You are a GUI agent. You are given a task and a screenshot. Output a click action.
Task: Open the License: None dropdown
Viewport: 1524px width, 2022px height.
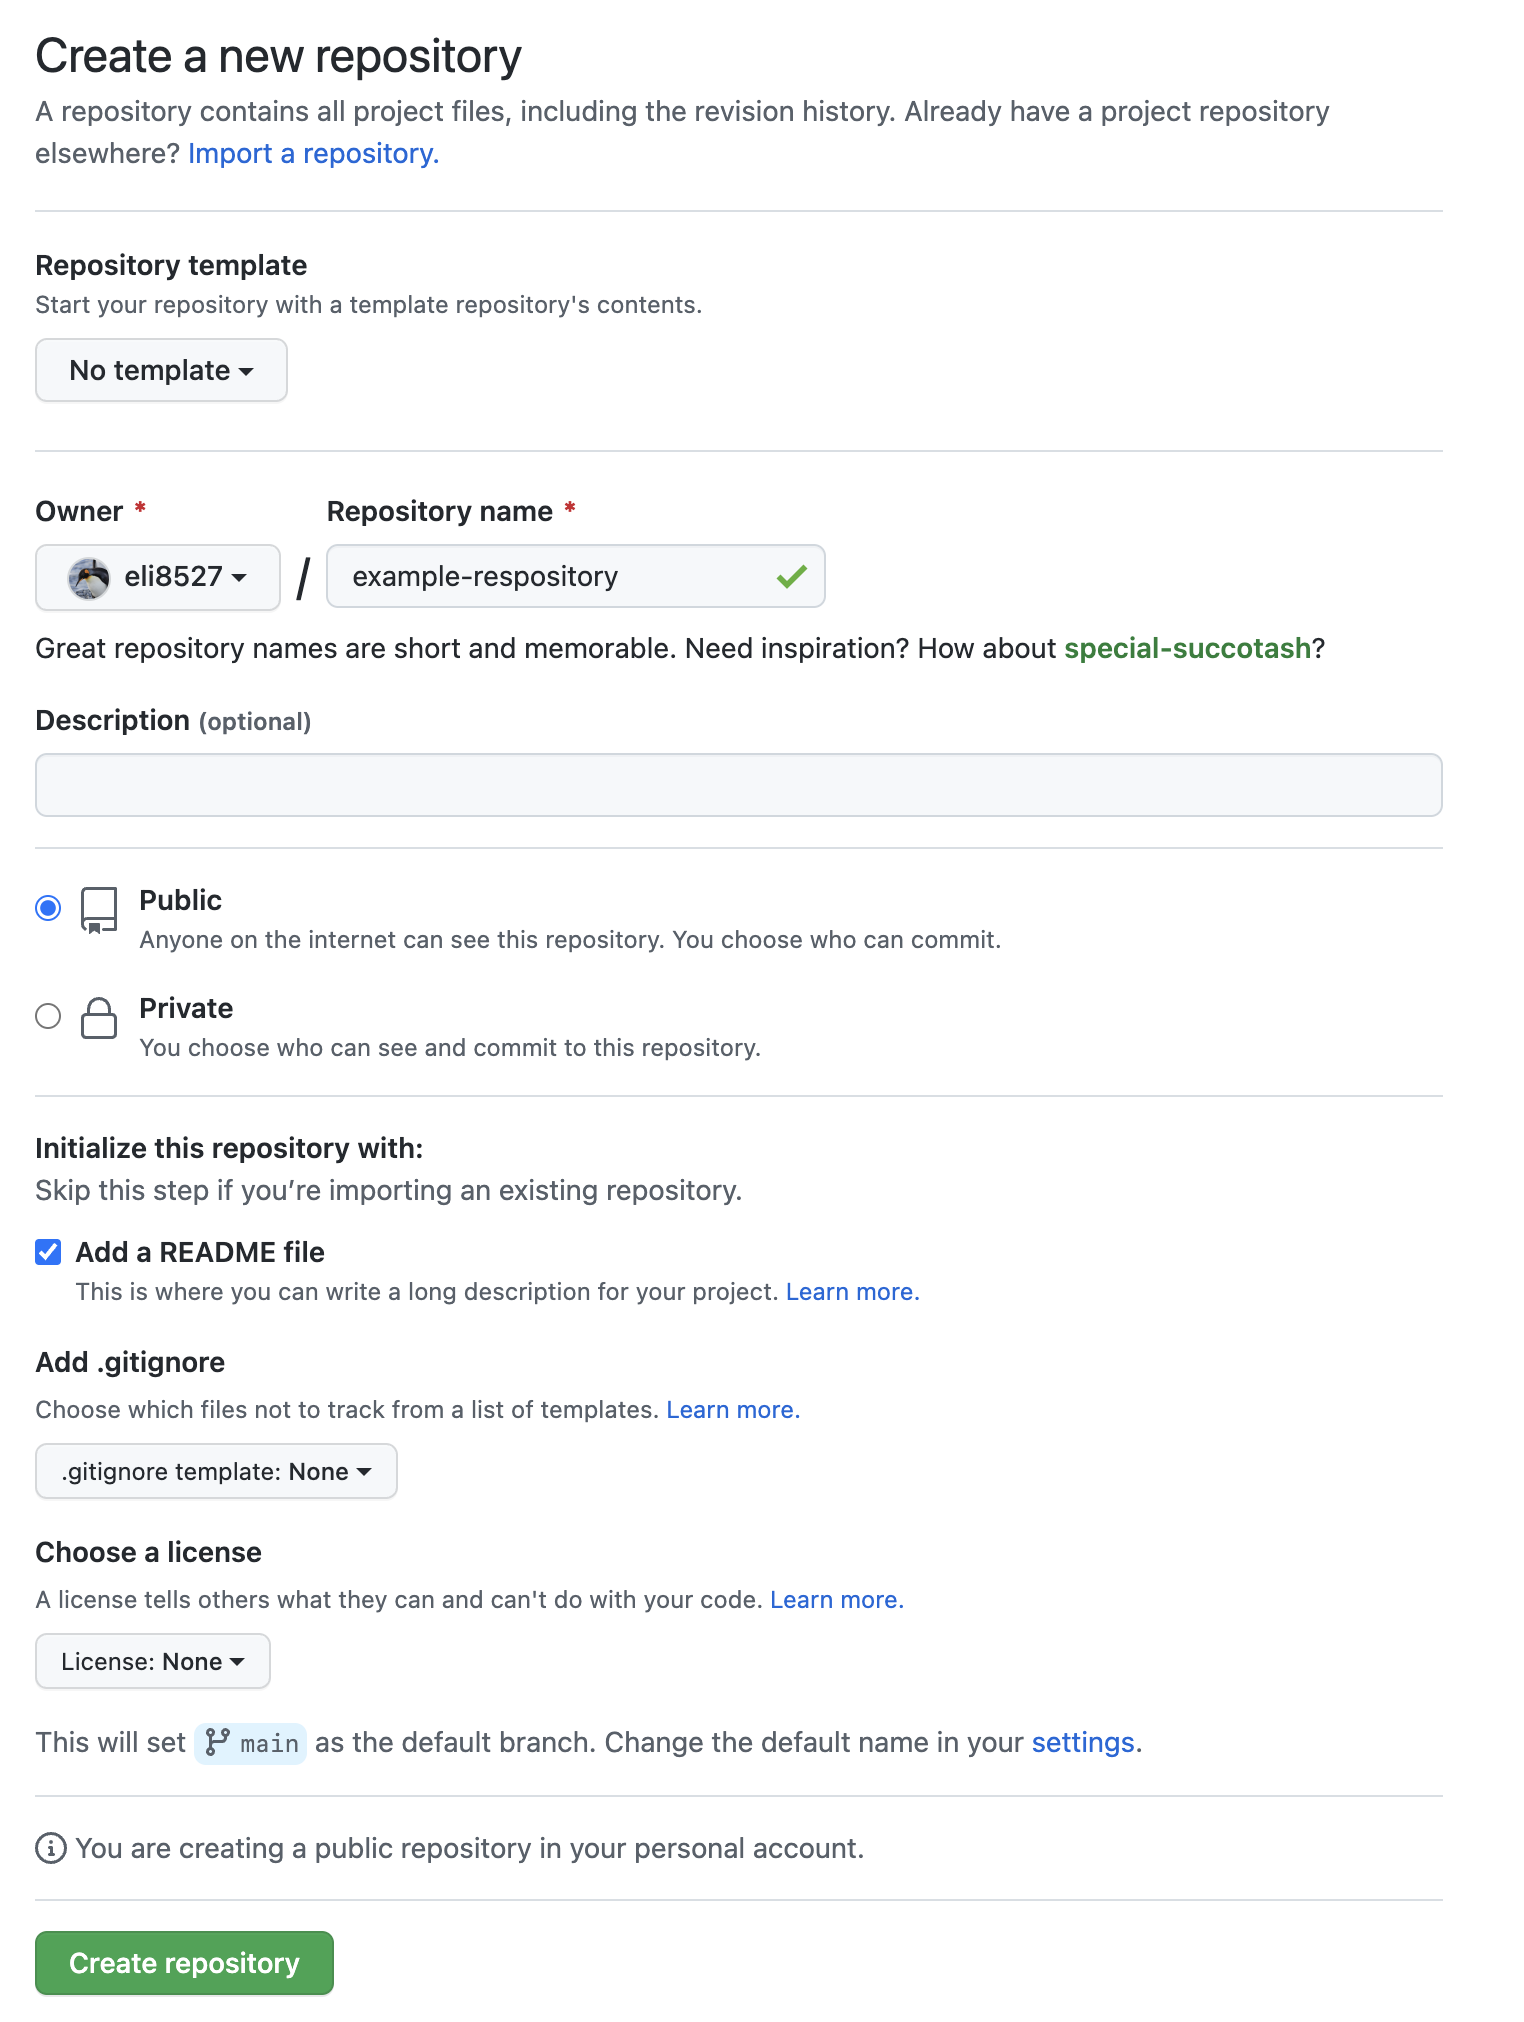152,1661
